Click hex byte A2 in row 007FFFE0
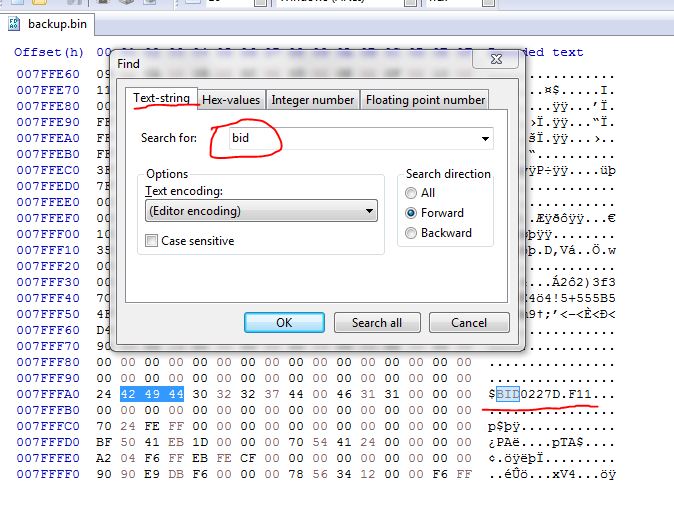 click(x=104, y=458)
